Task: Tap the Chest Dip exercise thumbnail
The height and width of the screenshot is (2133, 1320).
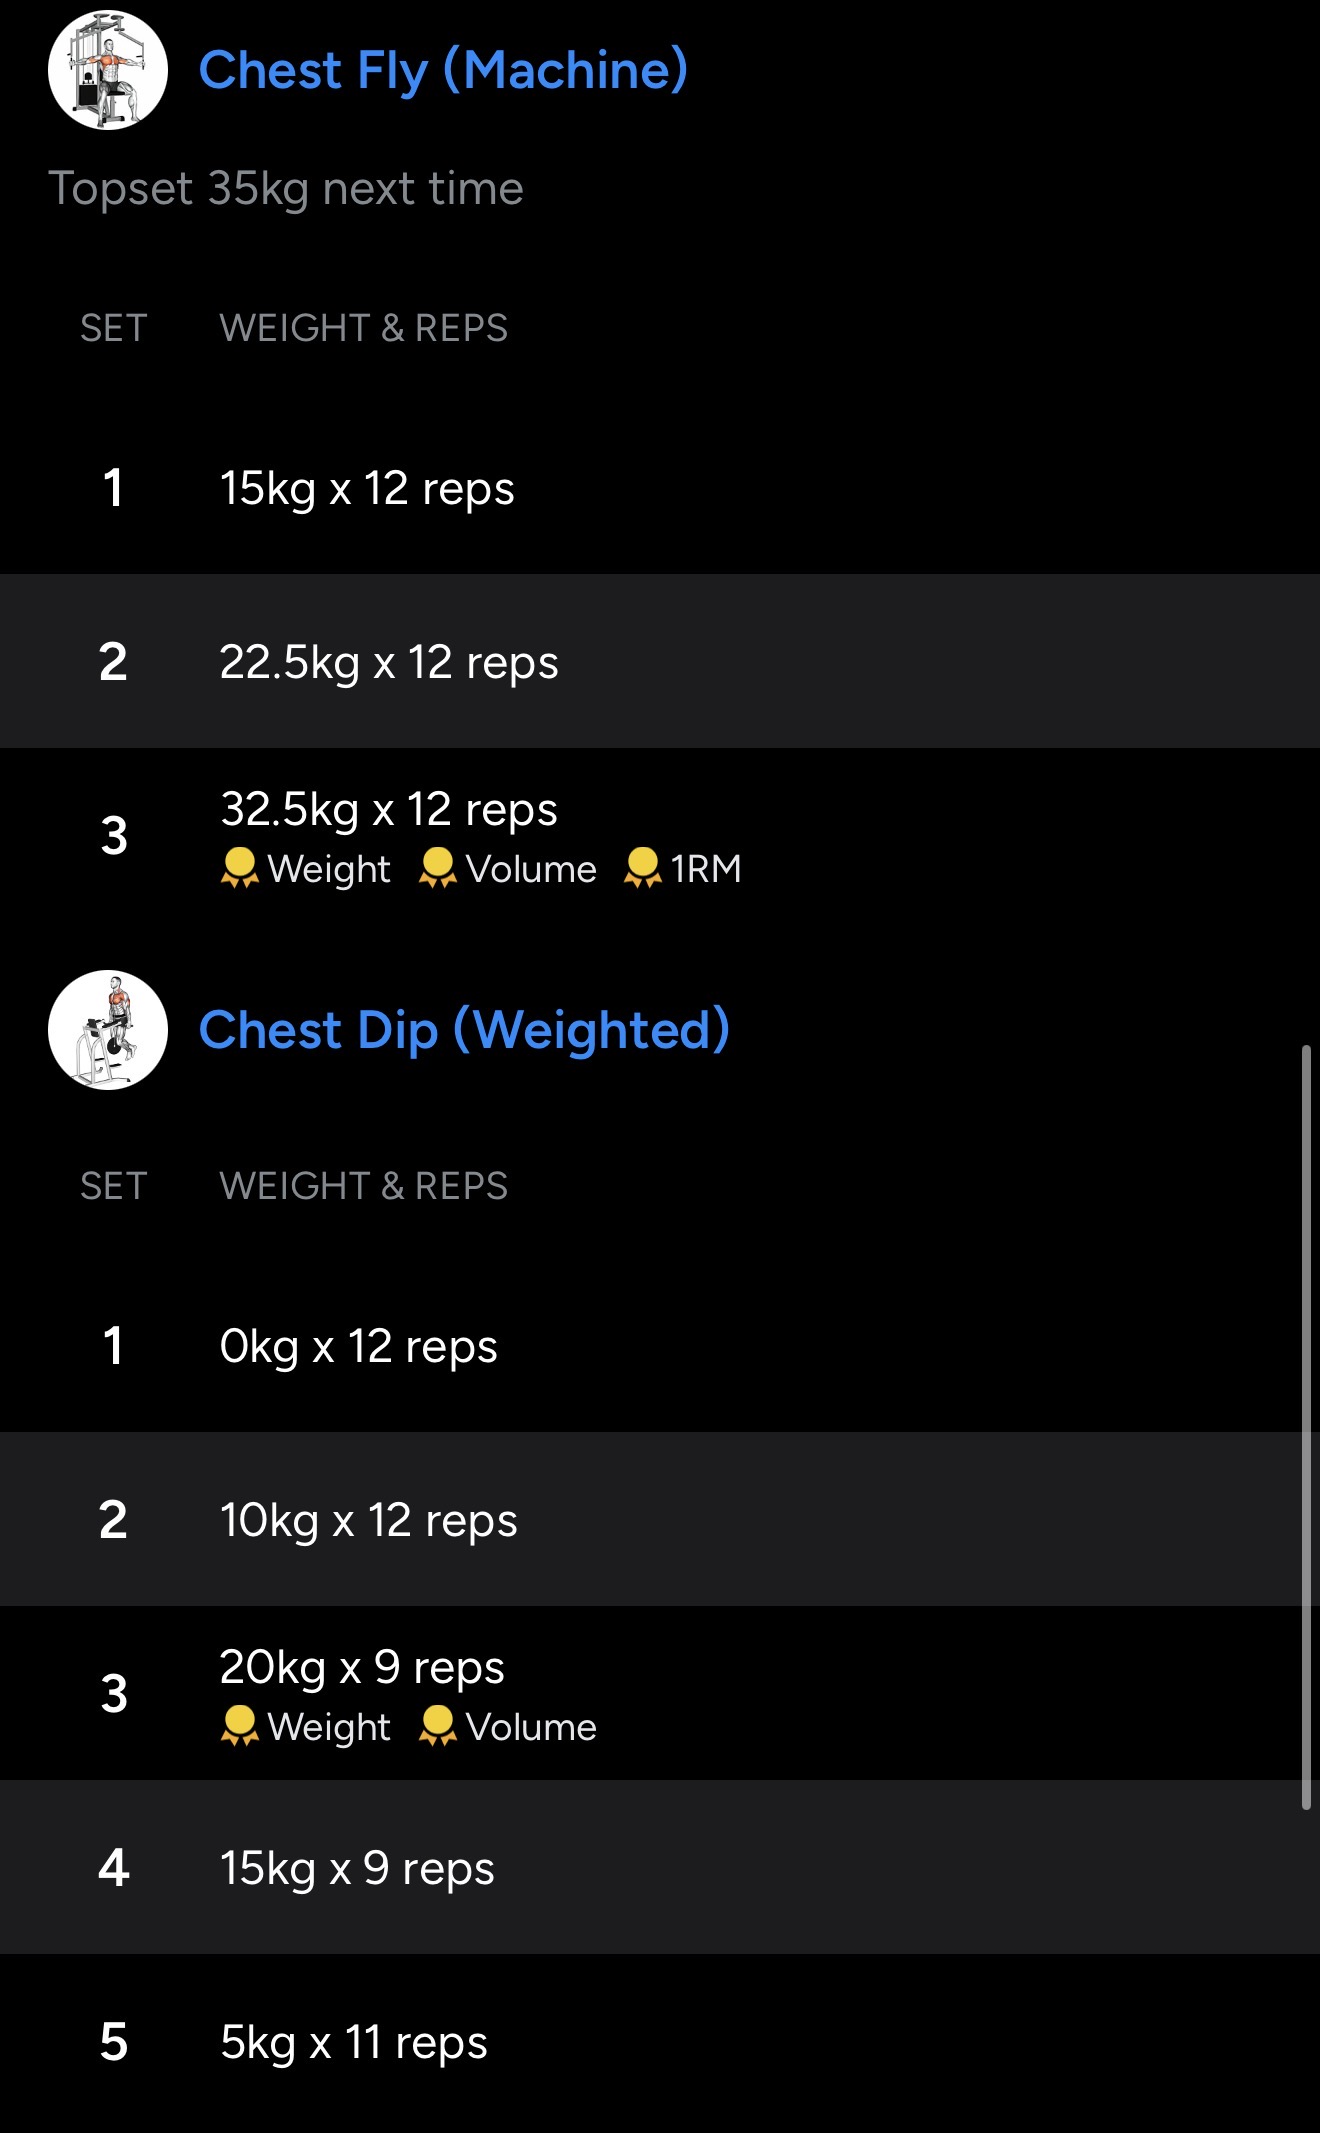Action: click(108, 1030)
